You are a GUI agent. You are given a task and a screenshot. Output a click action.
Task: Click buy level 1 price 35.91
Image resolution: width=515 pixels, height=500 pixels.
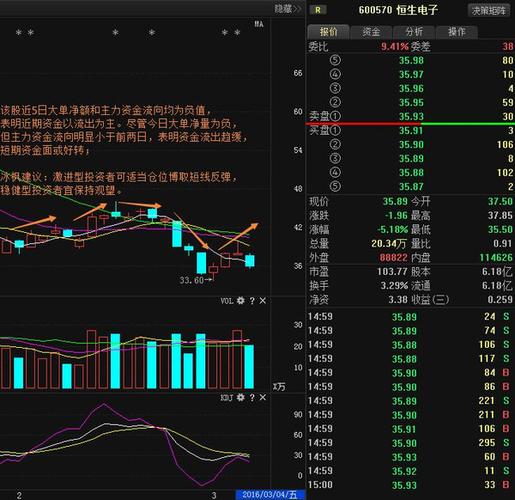point(411,130)
